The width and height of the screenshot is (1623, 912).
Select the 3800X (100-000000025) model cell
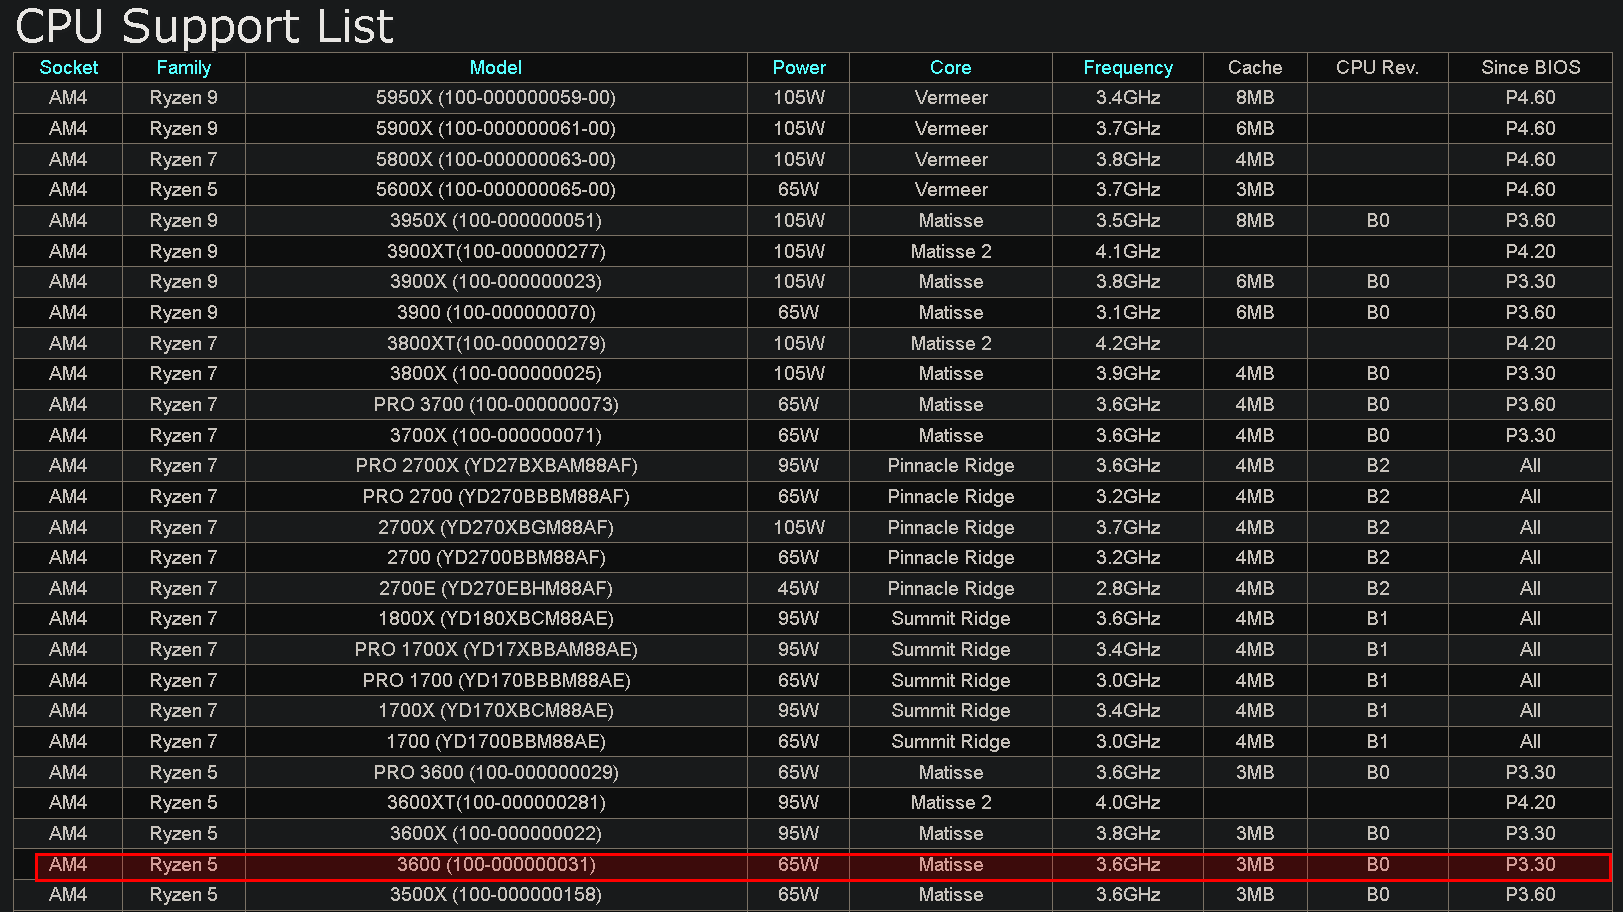point(496,374)
